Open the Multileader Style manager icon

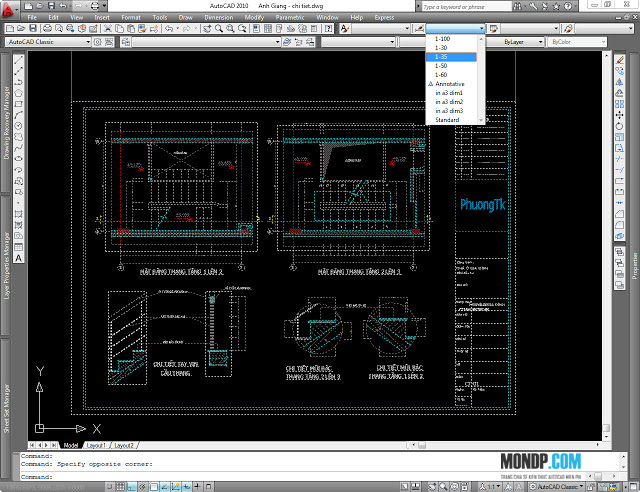click(568, 29)
